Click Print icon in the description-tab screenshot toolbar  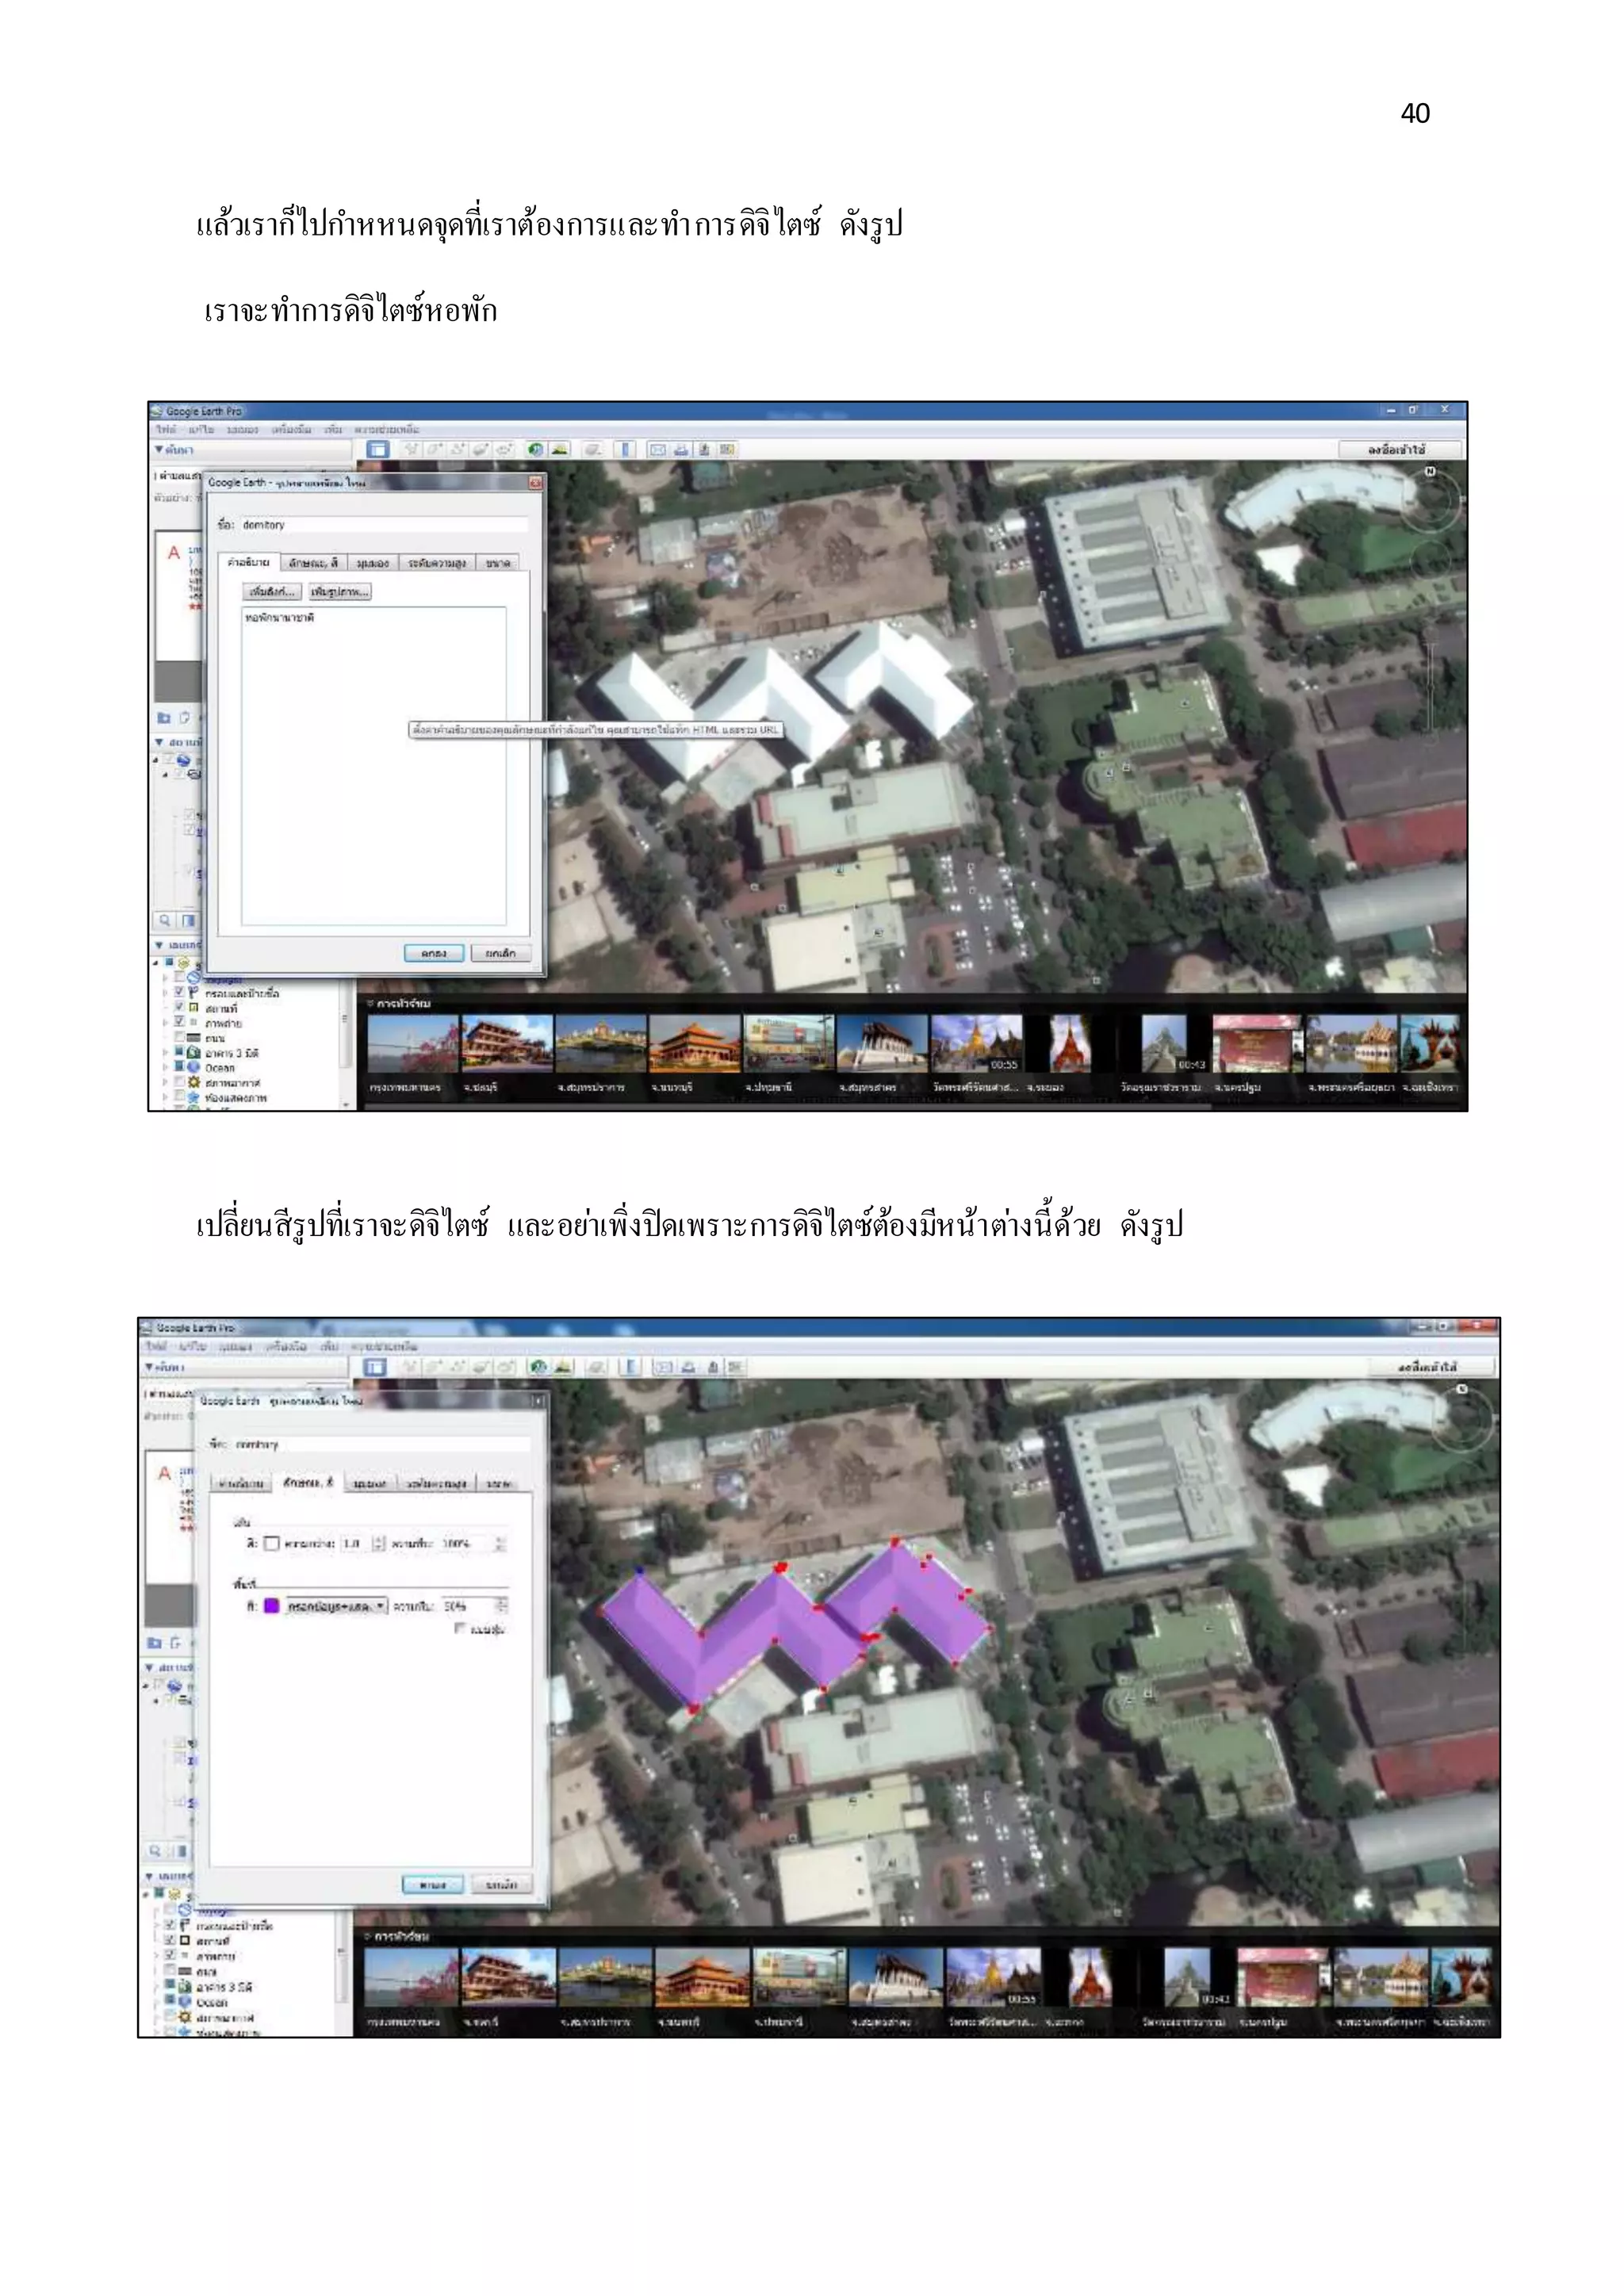point(681,450)
